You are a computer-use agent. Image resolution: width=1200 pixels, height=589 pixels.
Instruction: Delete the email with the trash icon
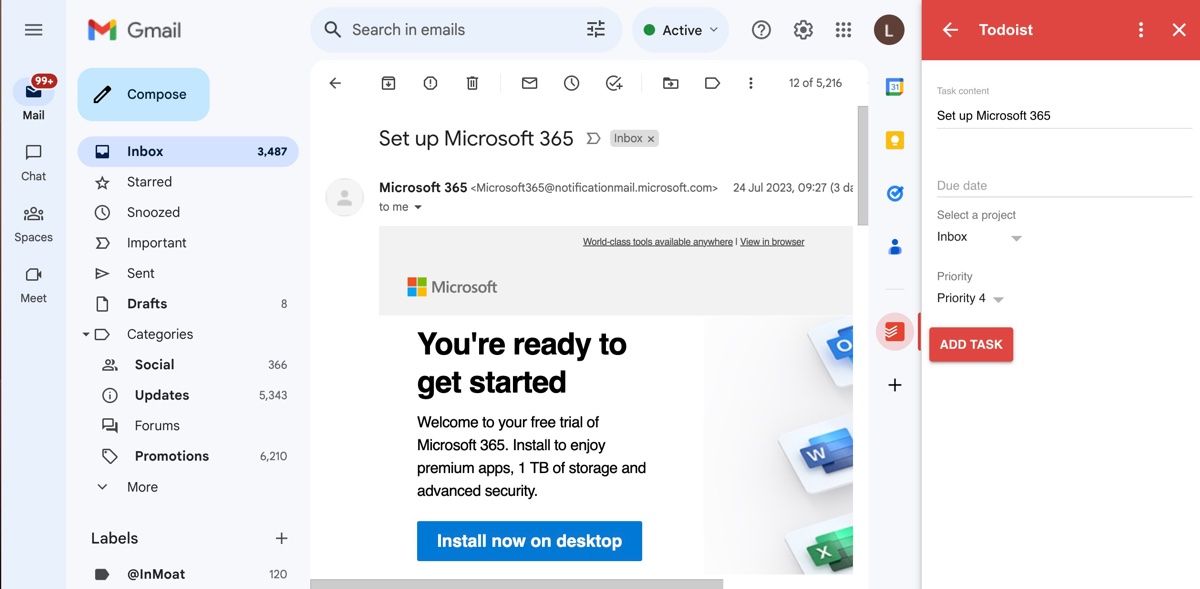click(472, 83)
